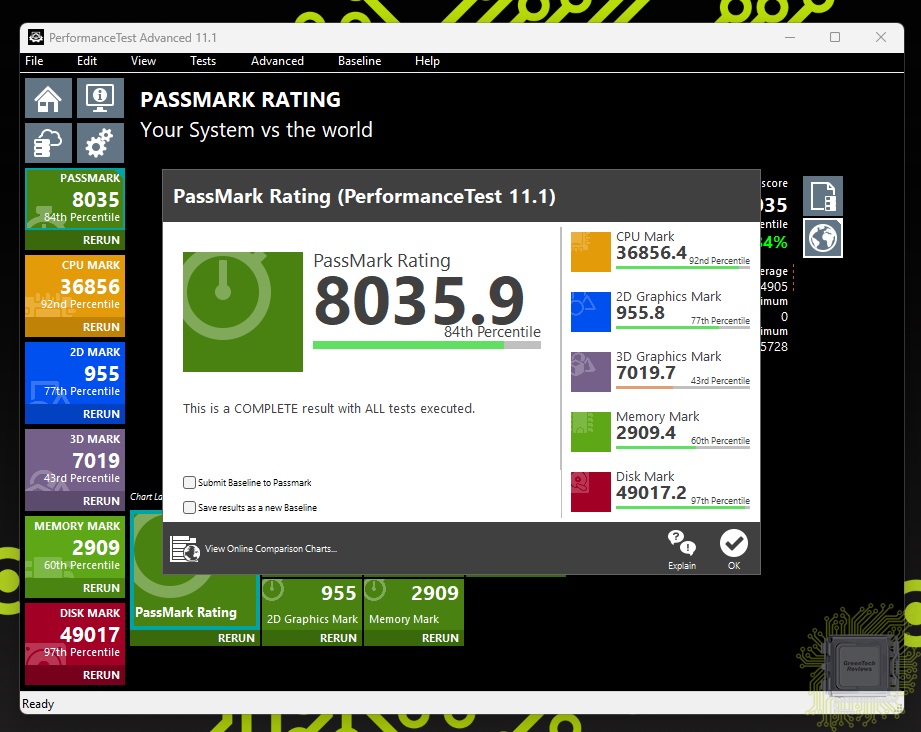Click View Online Comparison Charts link
The height and width of the screenshot is (732, 921).
point(270,549)
